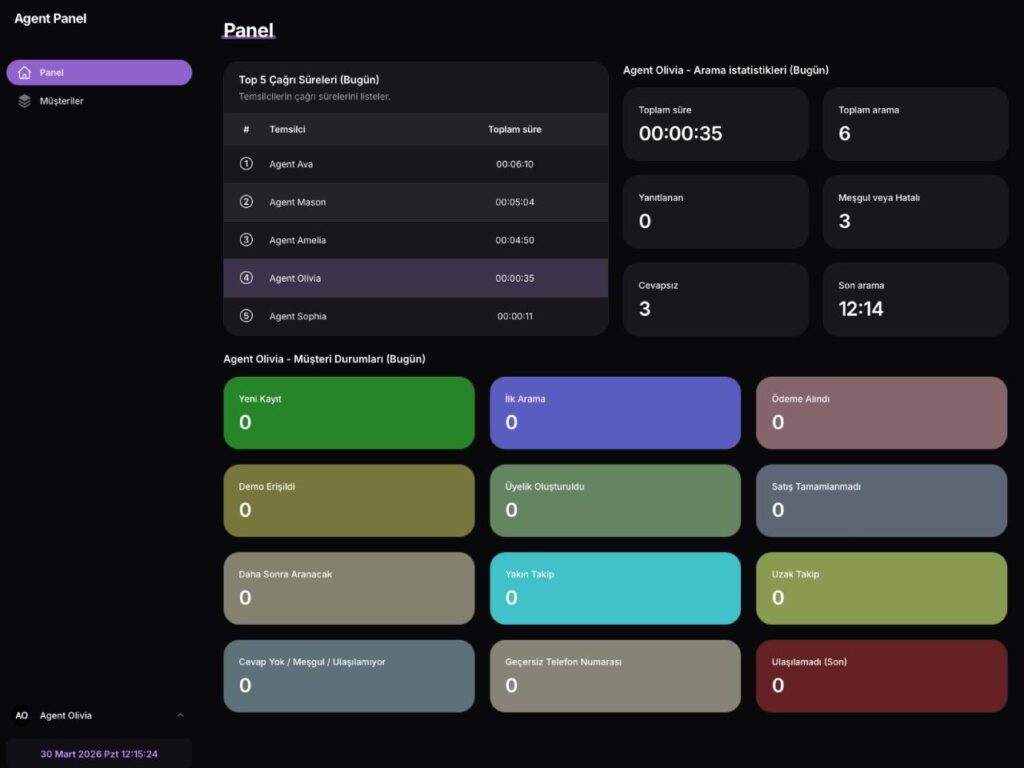Select Agent Amelia name in the table
This screenshot has width=1024, height=768.
[x=298, y=240]
